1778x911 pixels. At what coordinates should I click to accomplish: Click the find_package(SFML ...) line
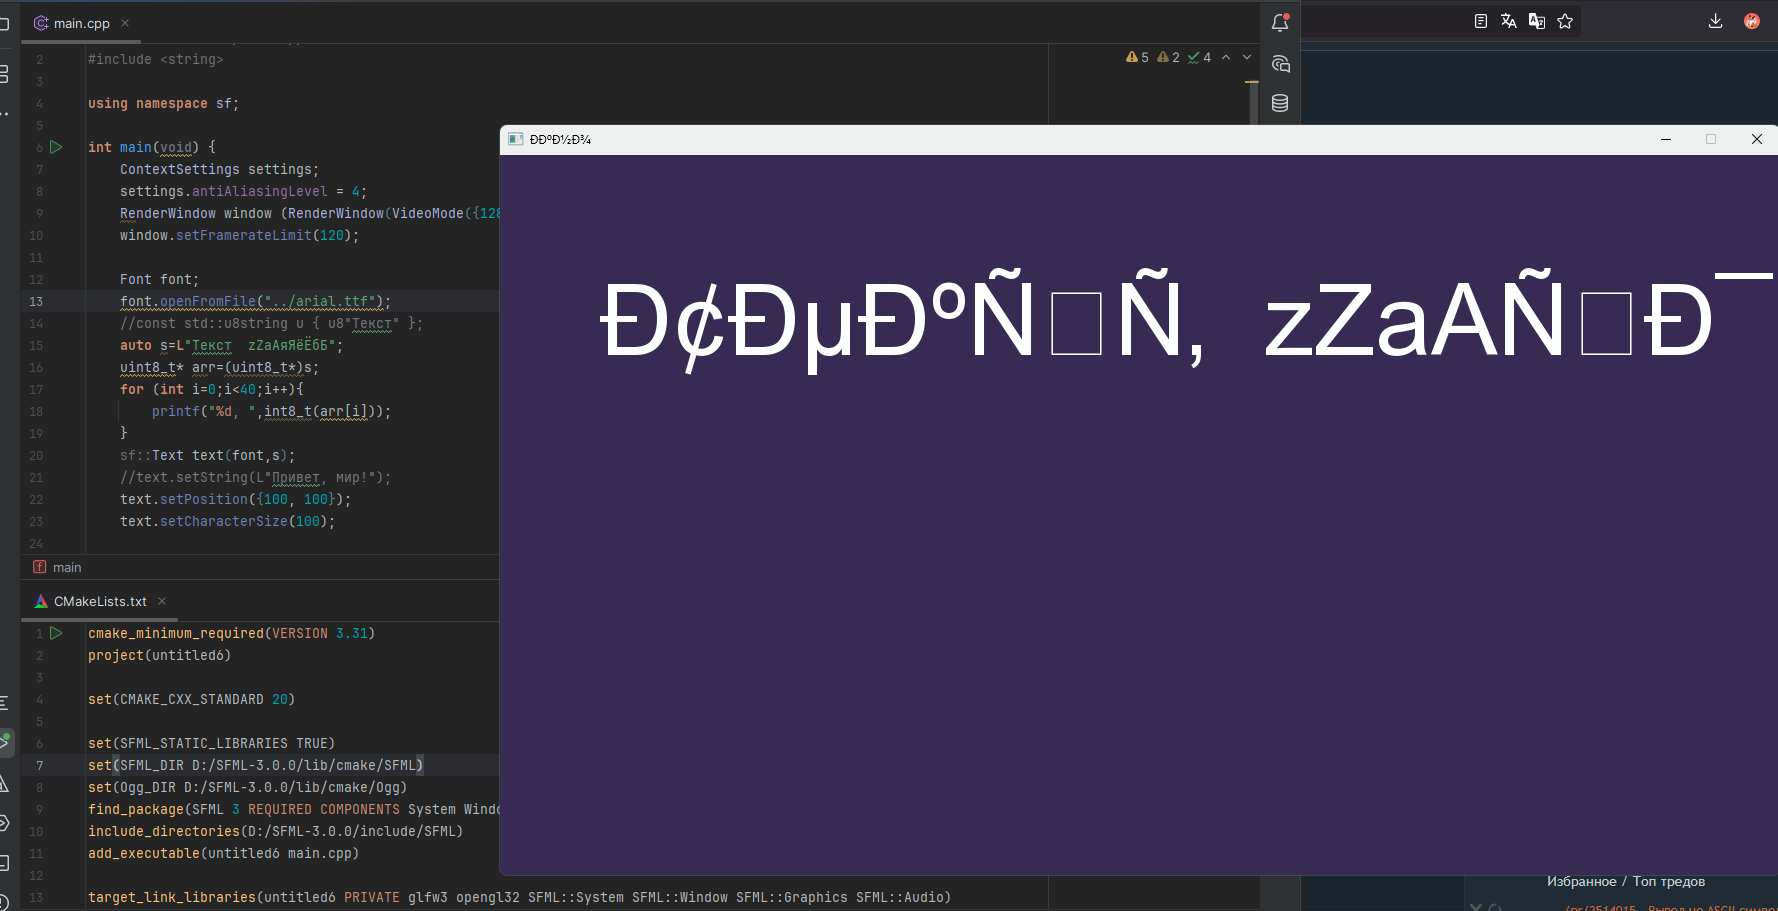(294, 809)
